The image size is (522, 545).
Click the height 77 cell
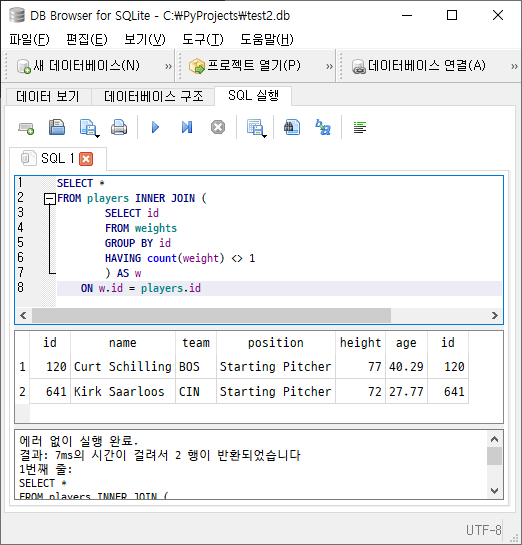click(x=360, y=367)
